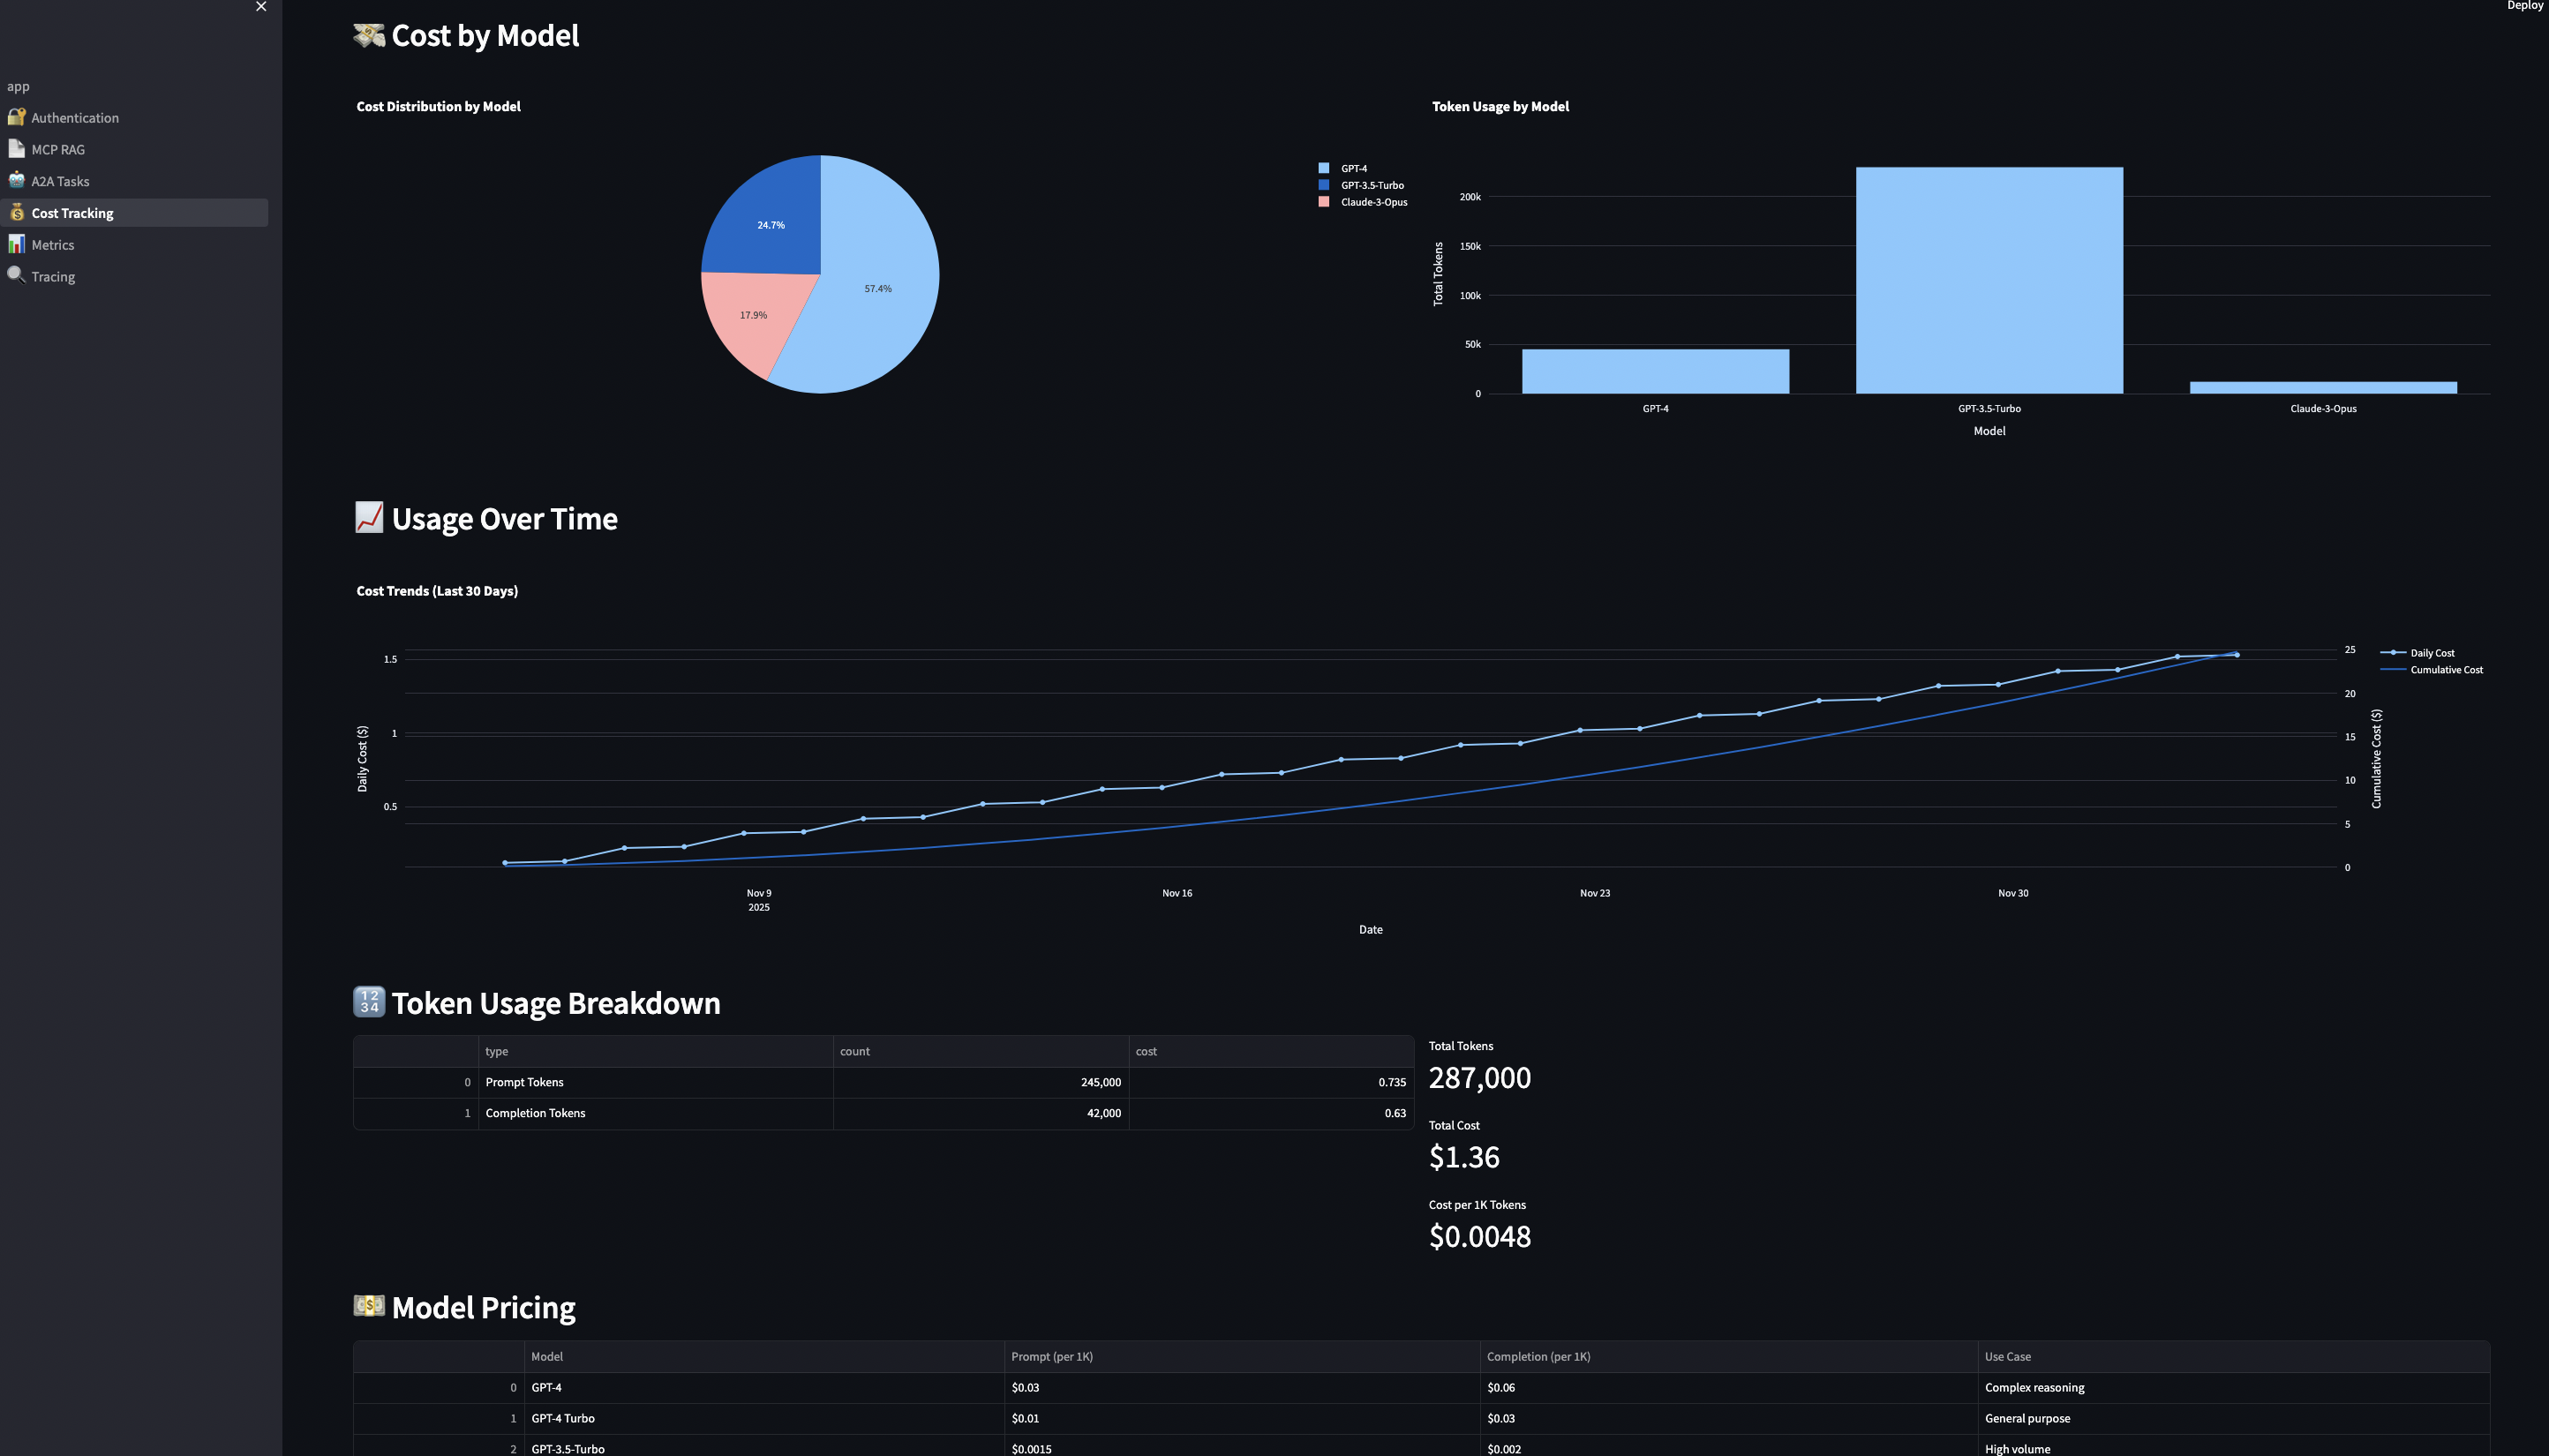Screen dimensions: 2549x1456
Task: Open the Deploy menu at top right
Action: (x=2524, y=6)
